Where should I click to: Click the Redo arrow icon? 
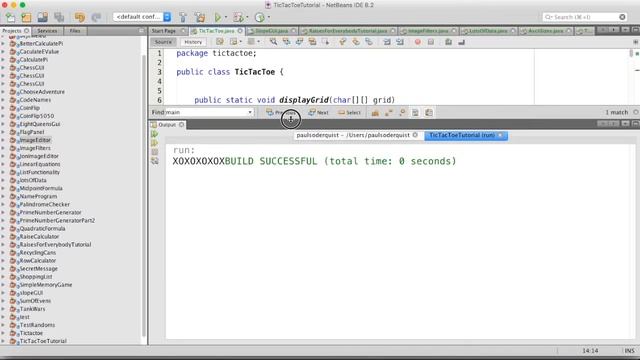96,17
